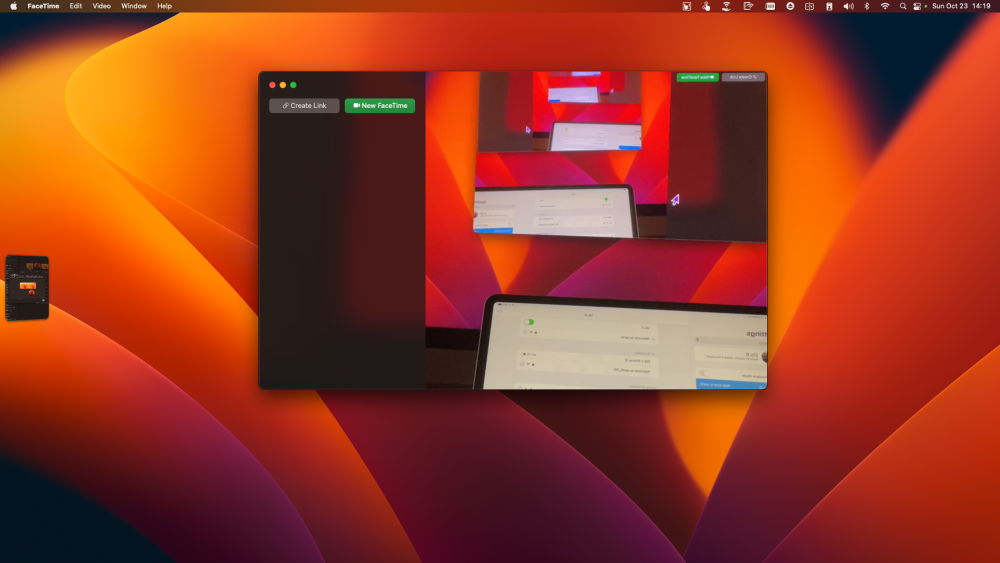Minimize the FaceTime window
Viewport: 1000px width, 563px height.
tap(283, 85)
